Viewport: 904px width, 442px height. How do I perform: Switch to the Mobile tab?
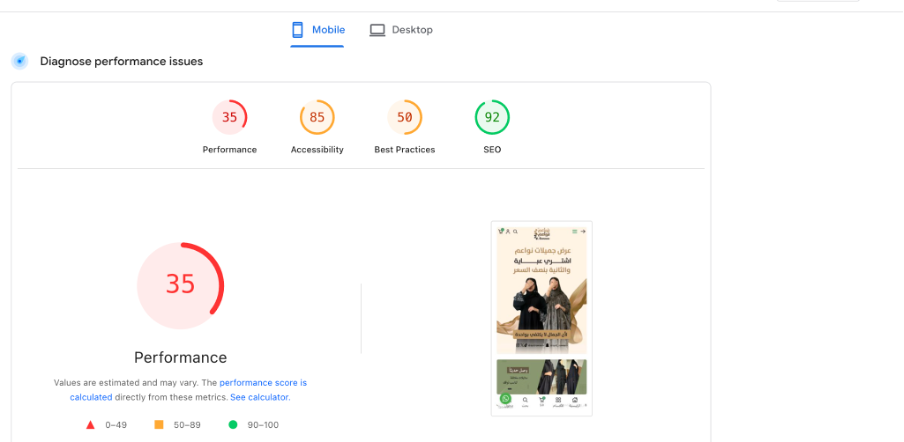(x=318, y=30)
